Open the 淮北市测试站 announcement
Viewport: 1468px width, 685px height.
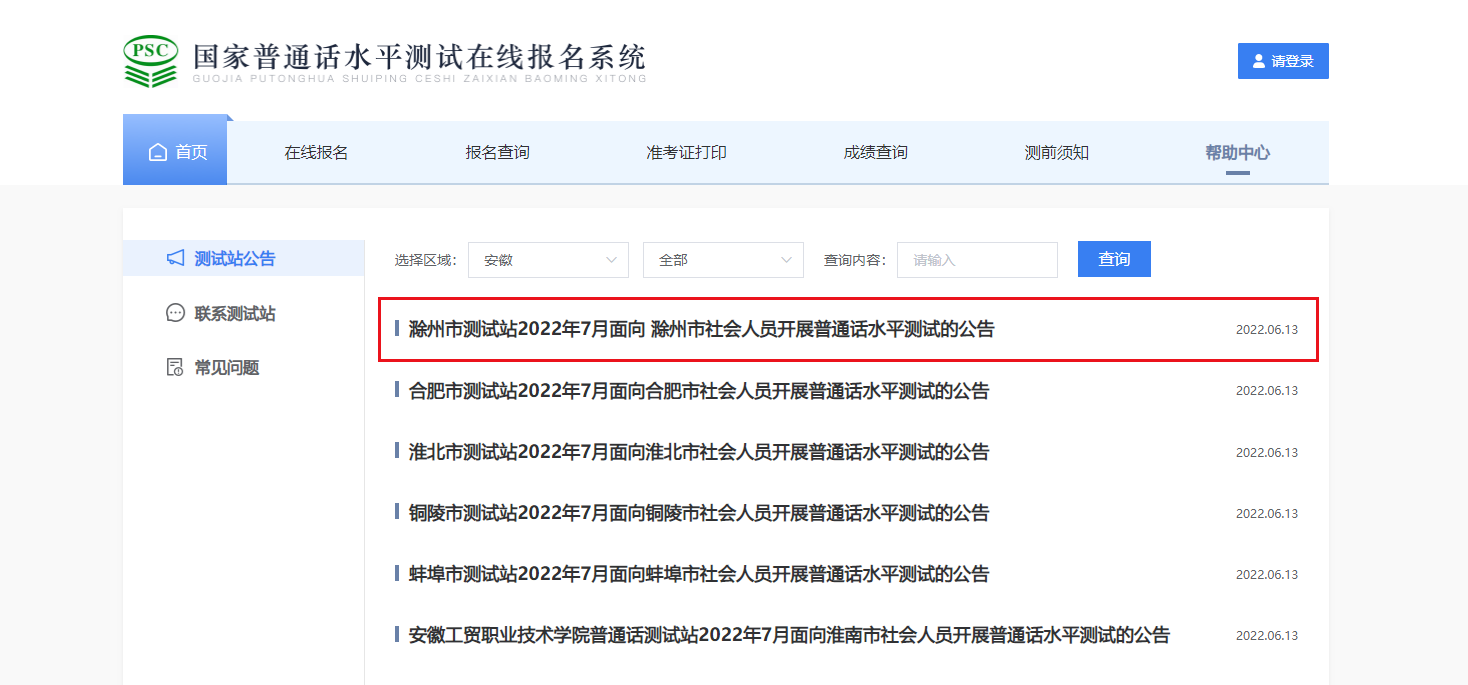[699, 452]
